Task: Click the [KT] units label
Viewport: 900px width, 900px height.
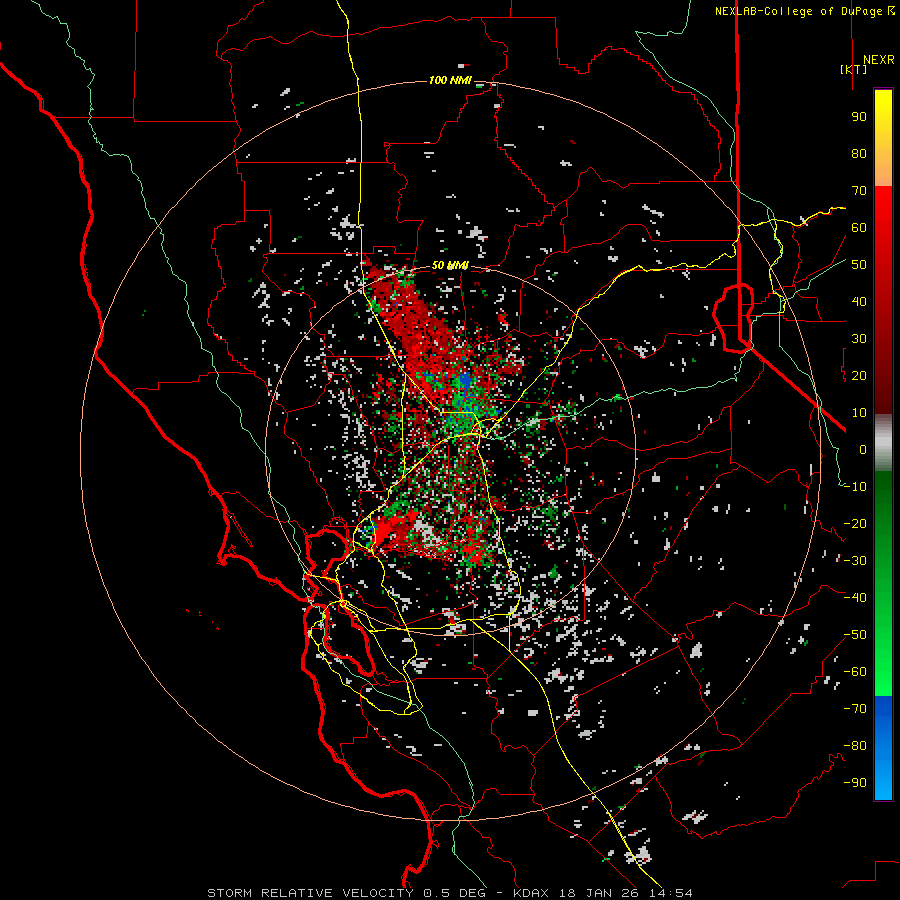Action: pyautogui.click(x=853, y=69)
